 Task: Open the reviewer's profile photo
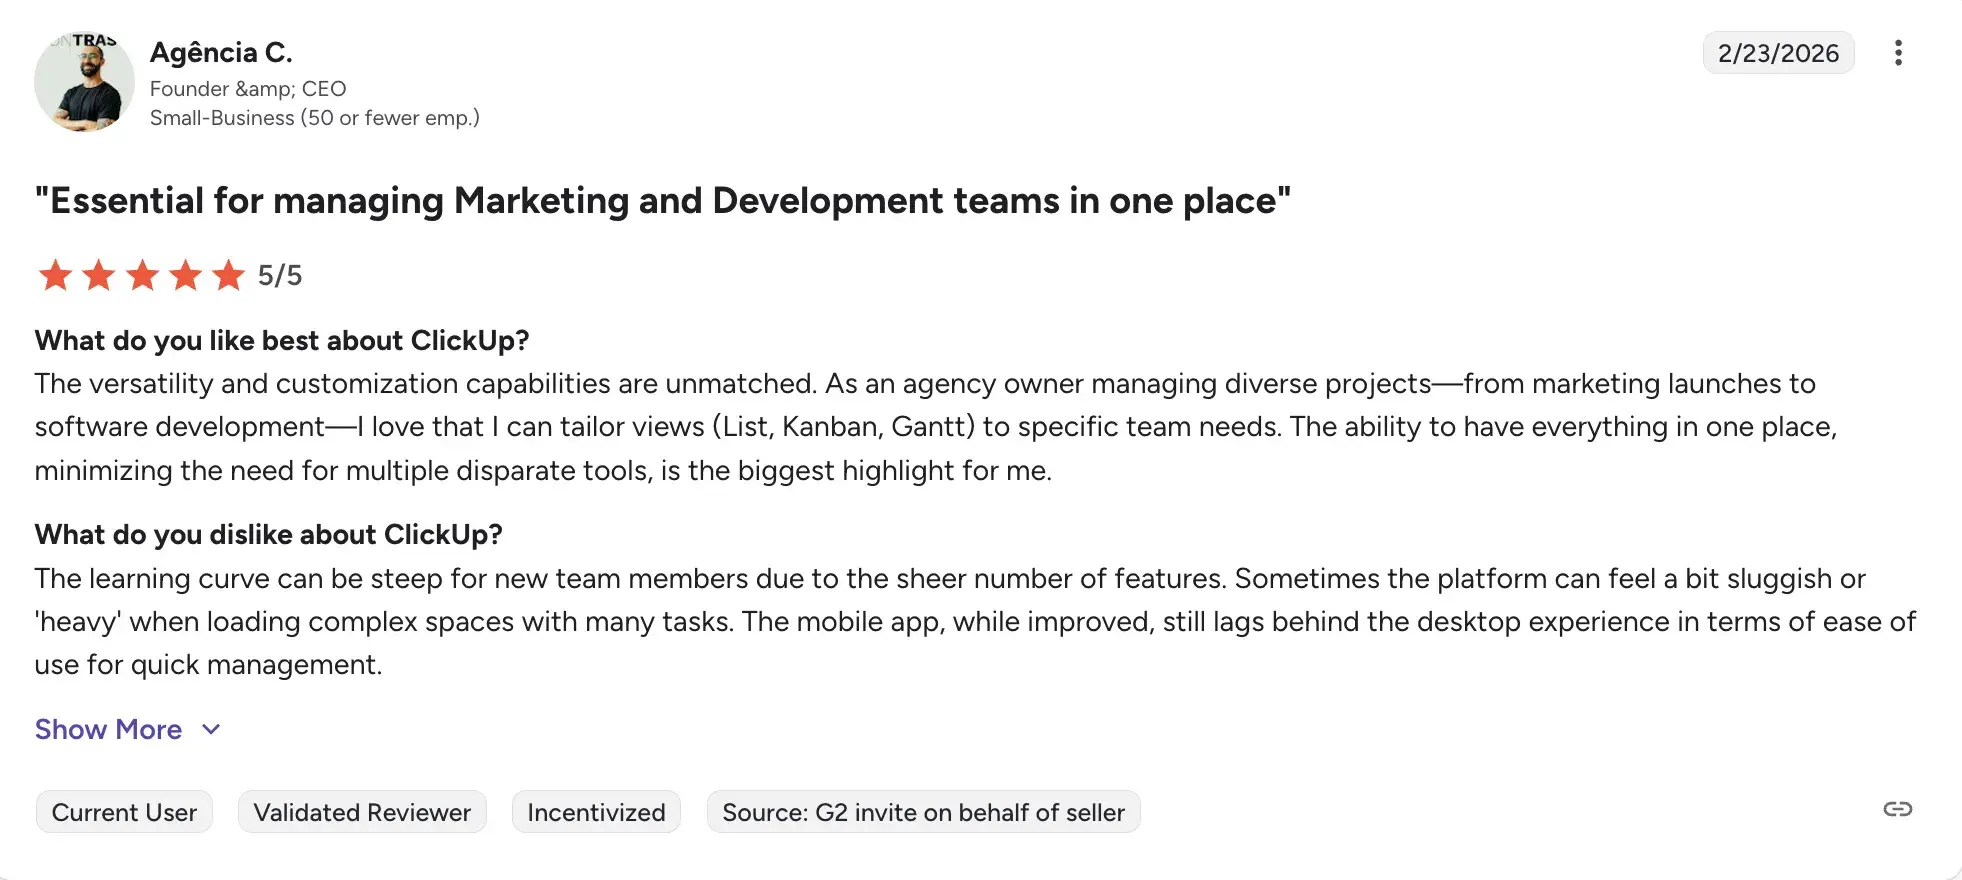84,82
